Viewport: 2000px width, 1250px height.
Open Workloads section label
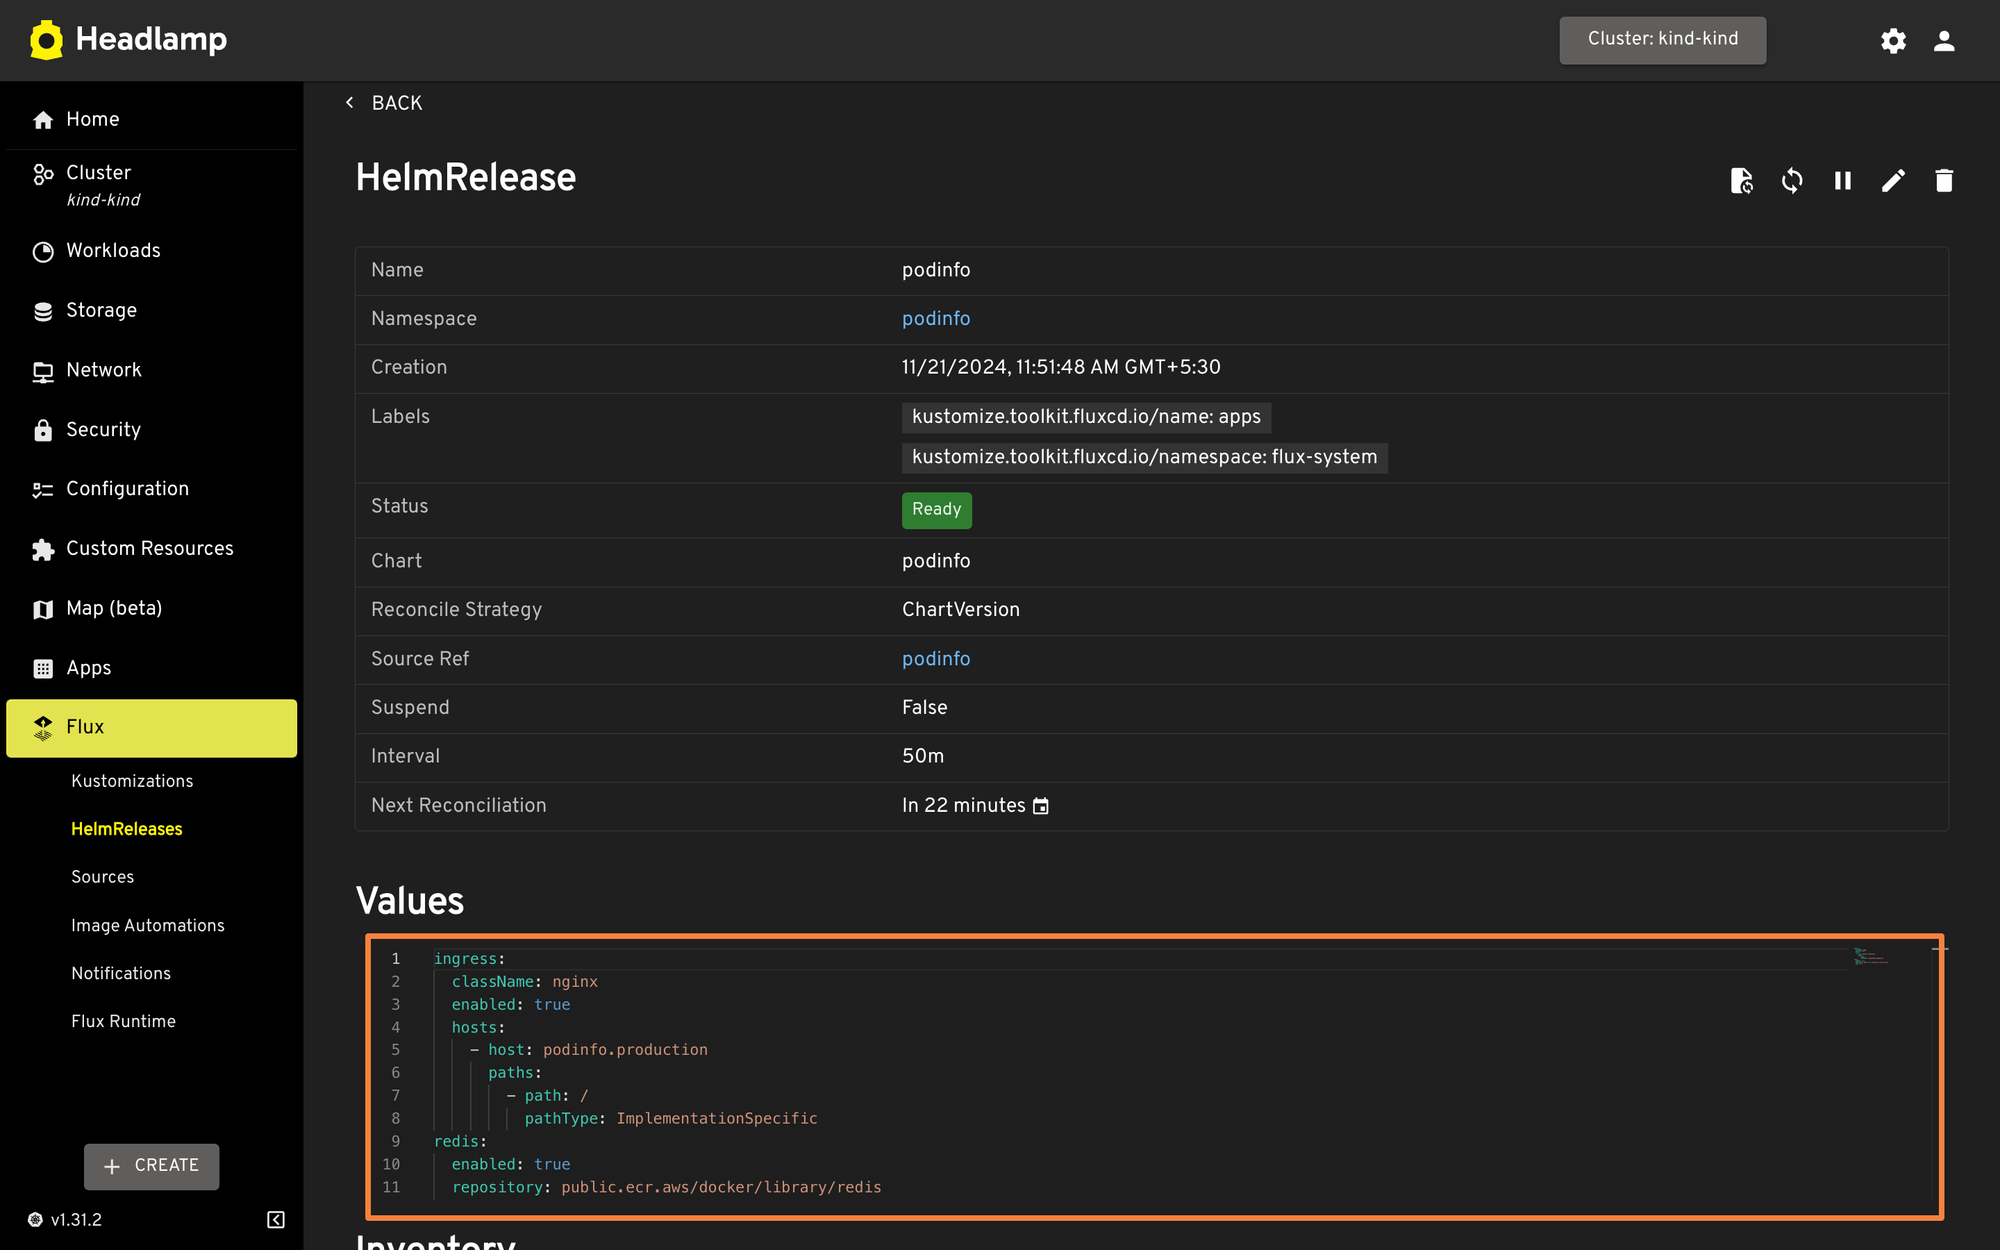pos(113,250)
